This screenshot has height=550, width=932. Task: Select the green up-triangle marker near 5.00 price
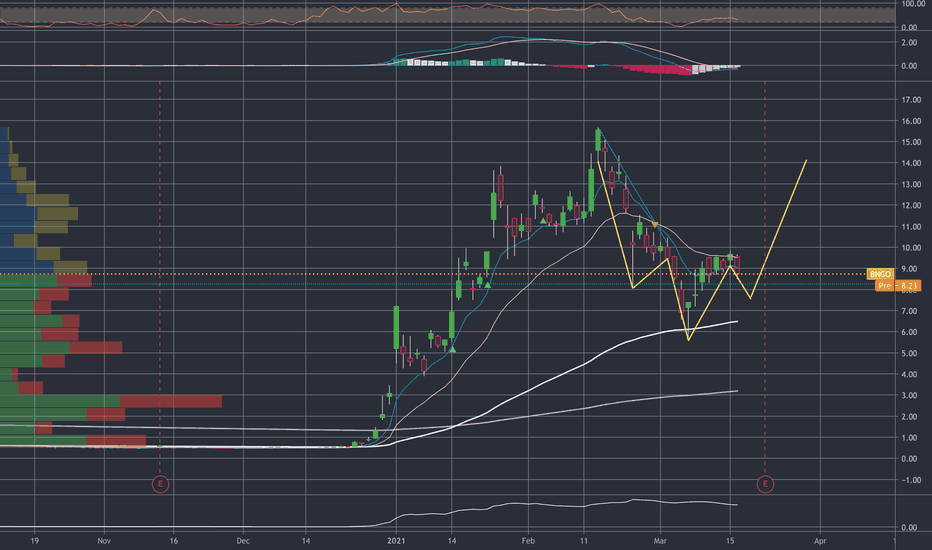(452, 350)
